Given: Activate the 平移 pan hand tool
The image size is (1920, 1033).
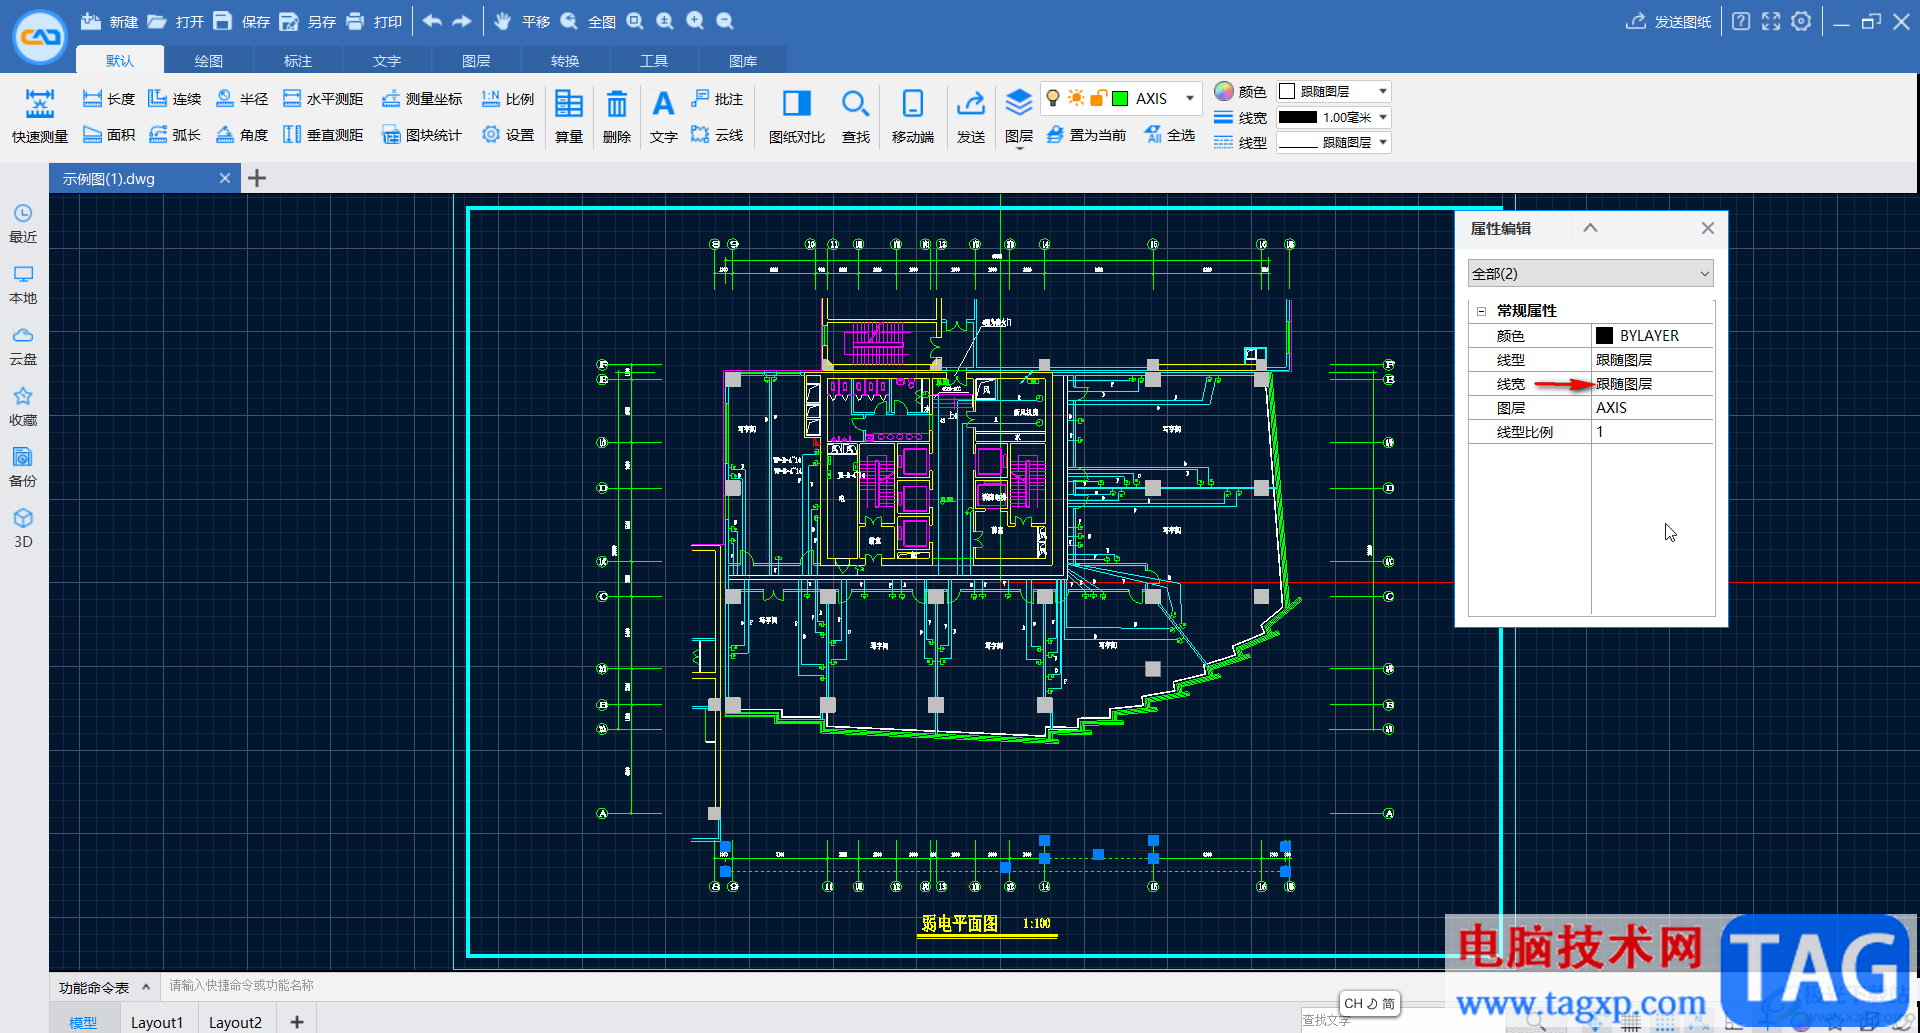Looking at the screenshot, I should click(522, 21).
